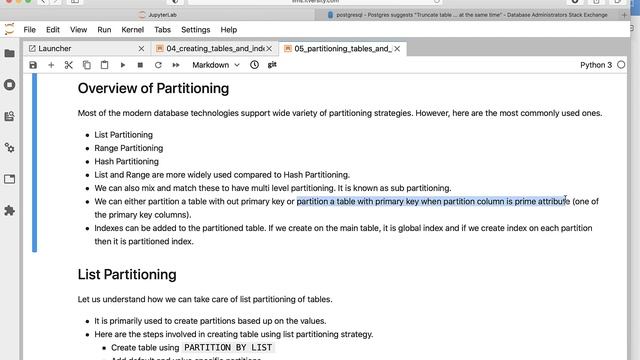640x360 pixels.
Task: Click 'Here are the steps involved' bullet
Action: 233,334
